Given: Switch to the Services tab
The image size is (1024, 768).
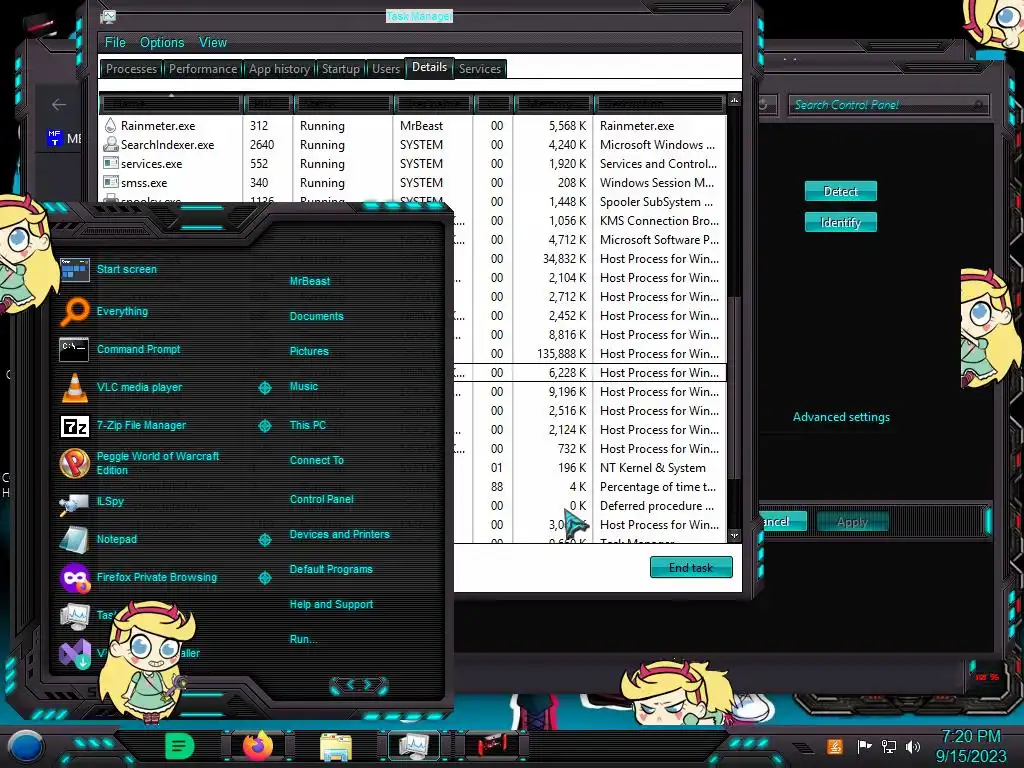Looking at the screenshot, I should click(479, 69).
